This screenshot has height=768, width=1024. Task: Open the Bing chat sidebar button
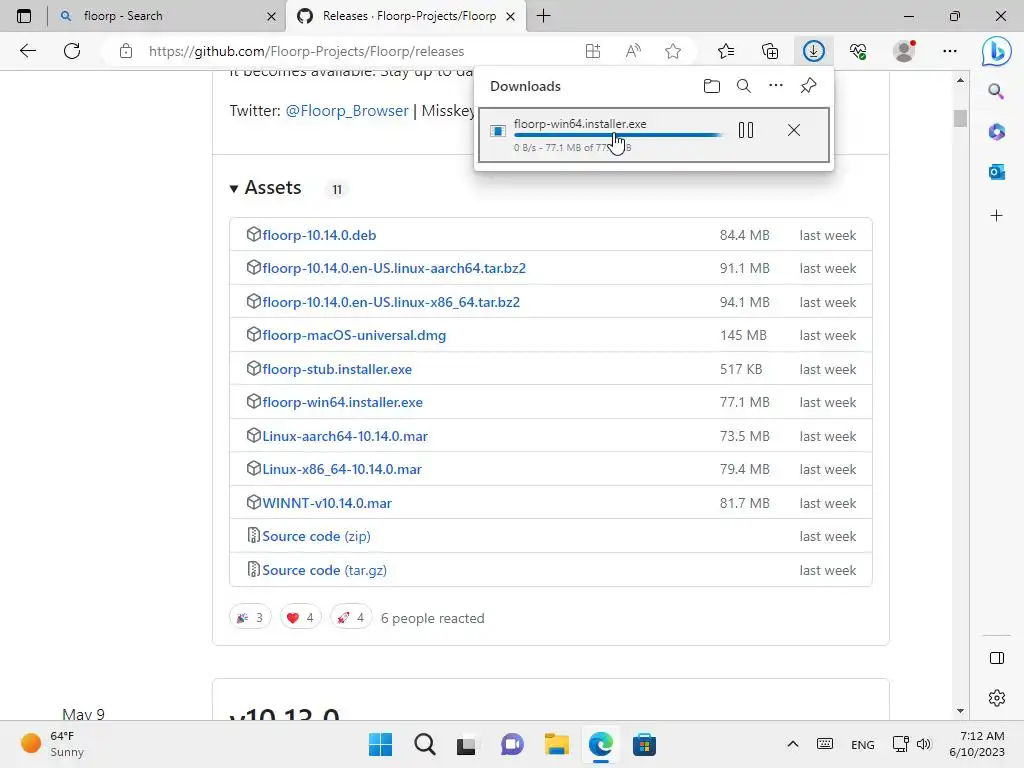coord(997,51)
